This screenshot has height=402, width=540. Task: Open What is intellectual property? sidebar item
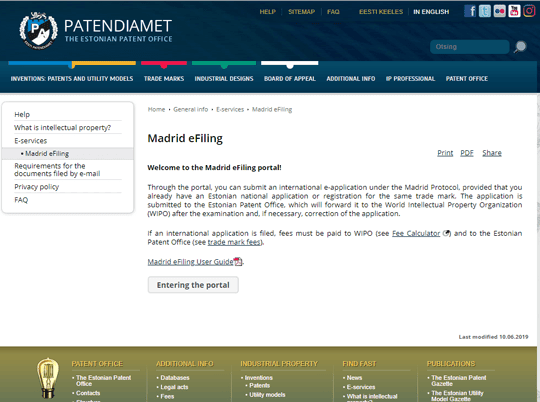click(62, 127)
